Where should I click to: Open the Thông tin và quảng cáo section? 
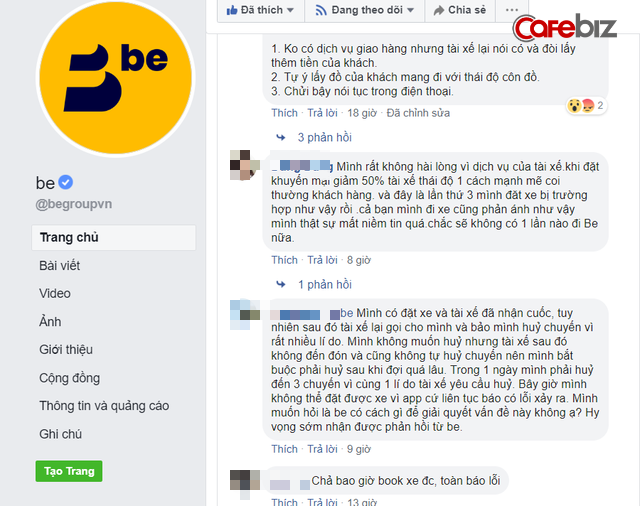point(104,406)
